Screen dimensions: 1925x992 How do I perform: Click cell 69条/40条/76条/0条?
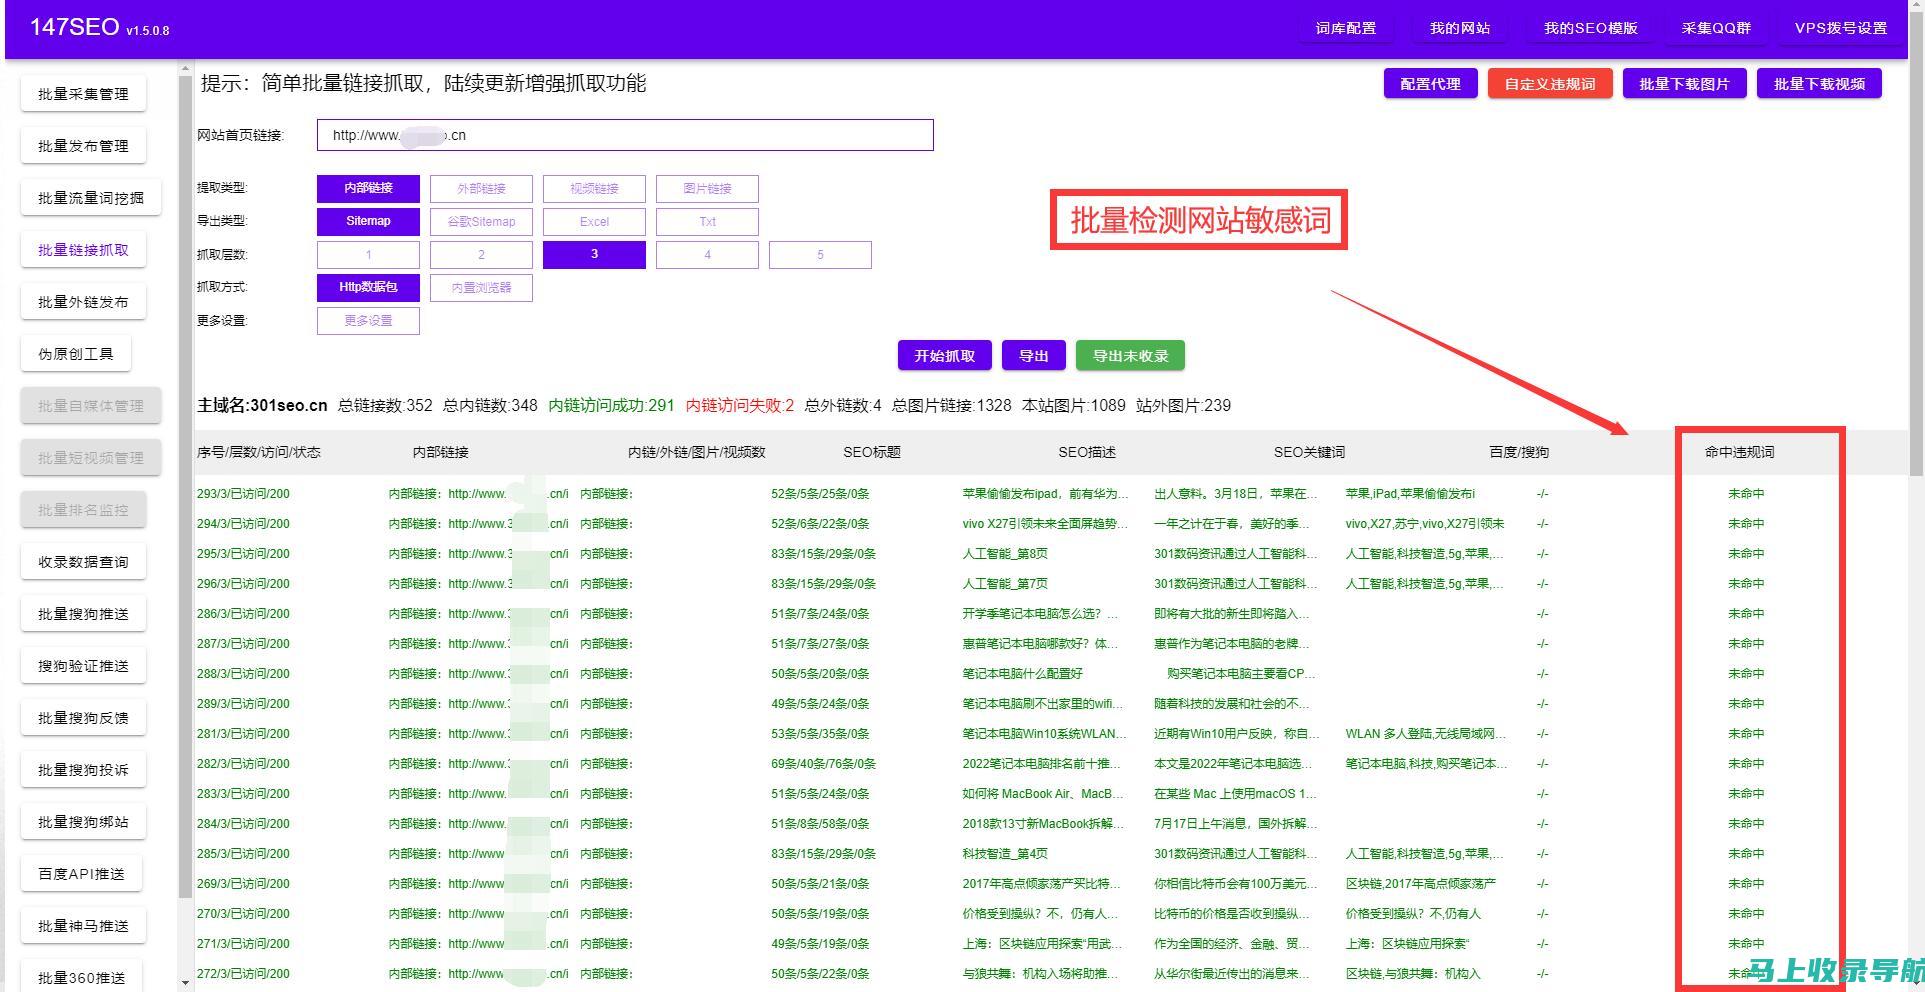[823, 764]
